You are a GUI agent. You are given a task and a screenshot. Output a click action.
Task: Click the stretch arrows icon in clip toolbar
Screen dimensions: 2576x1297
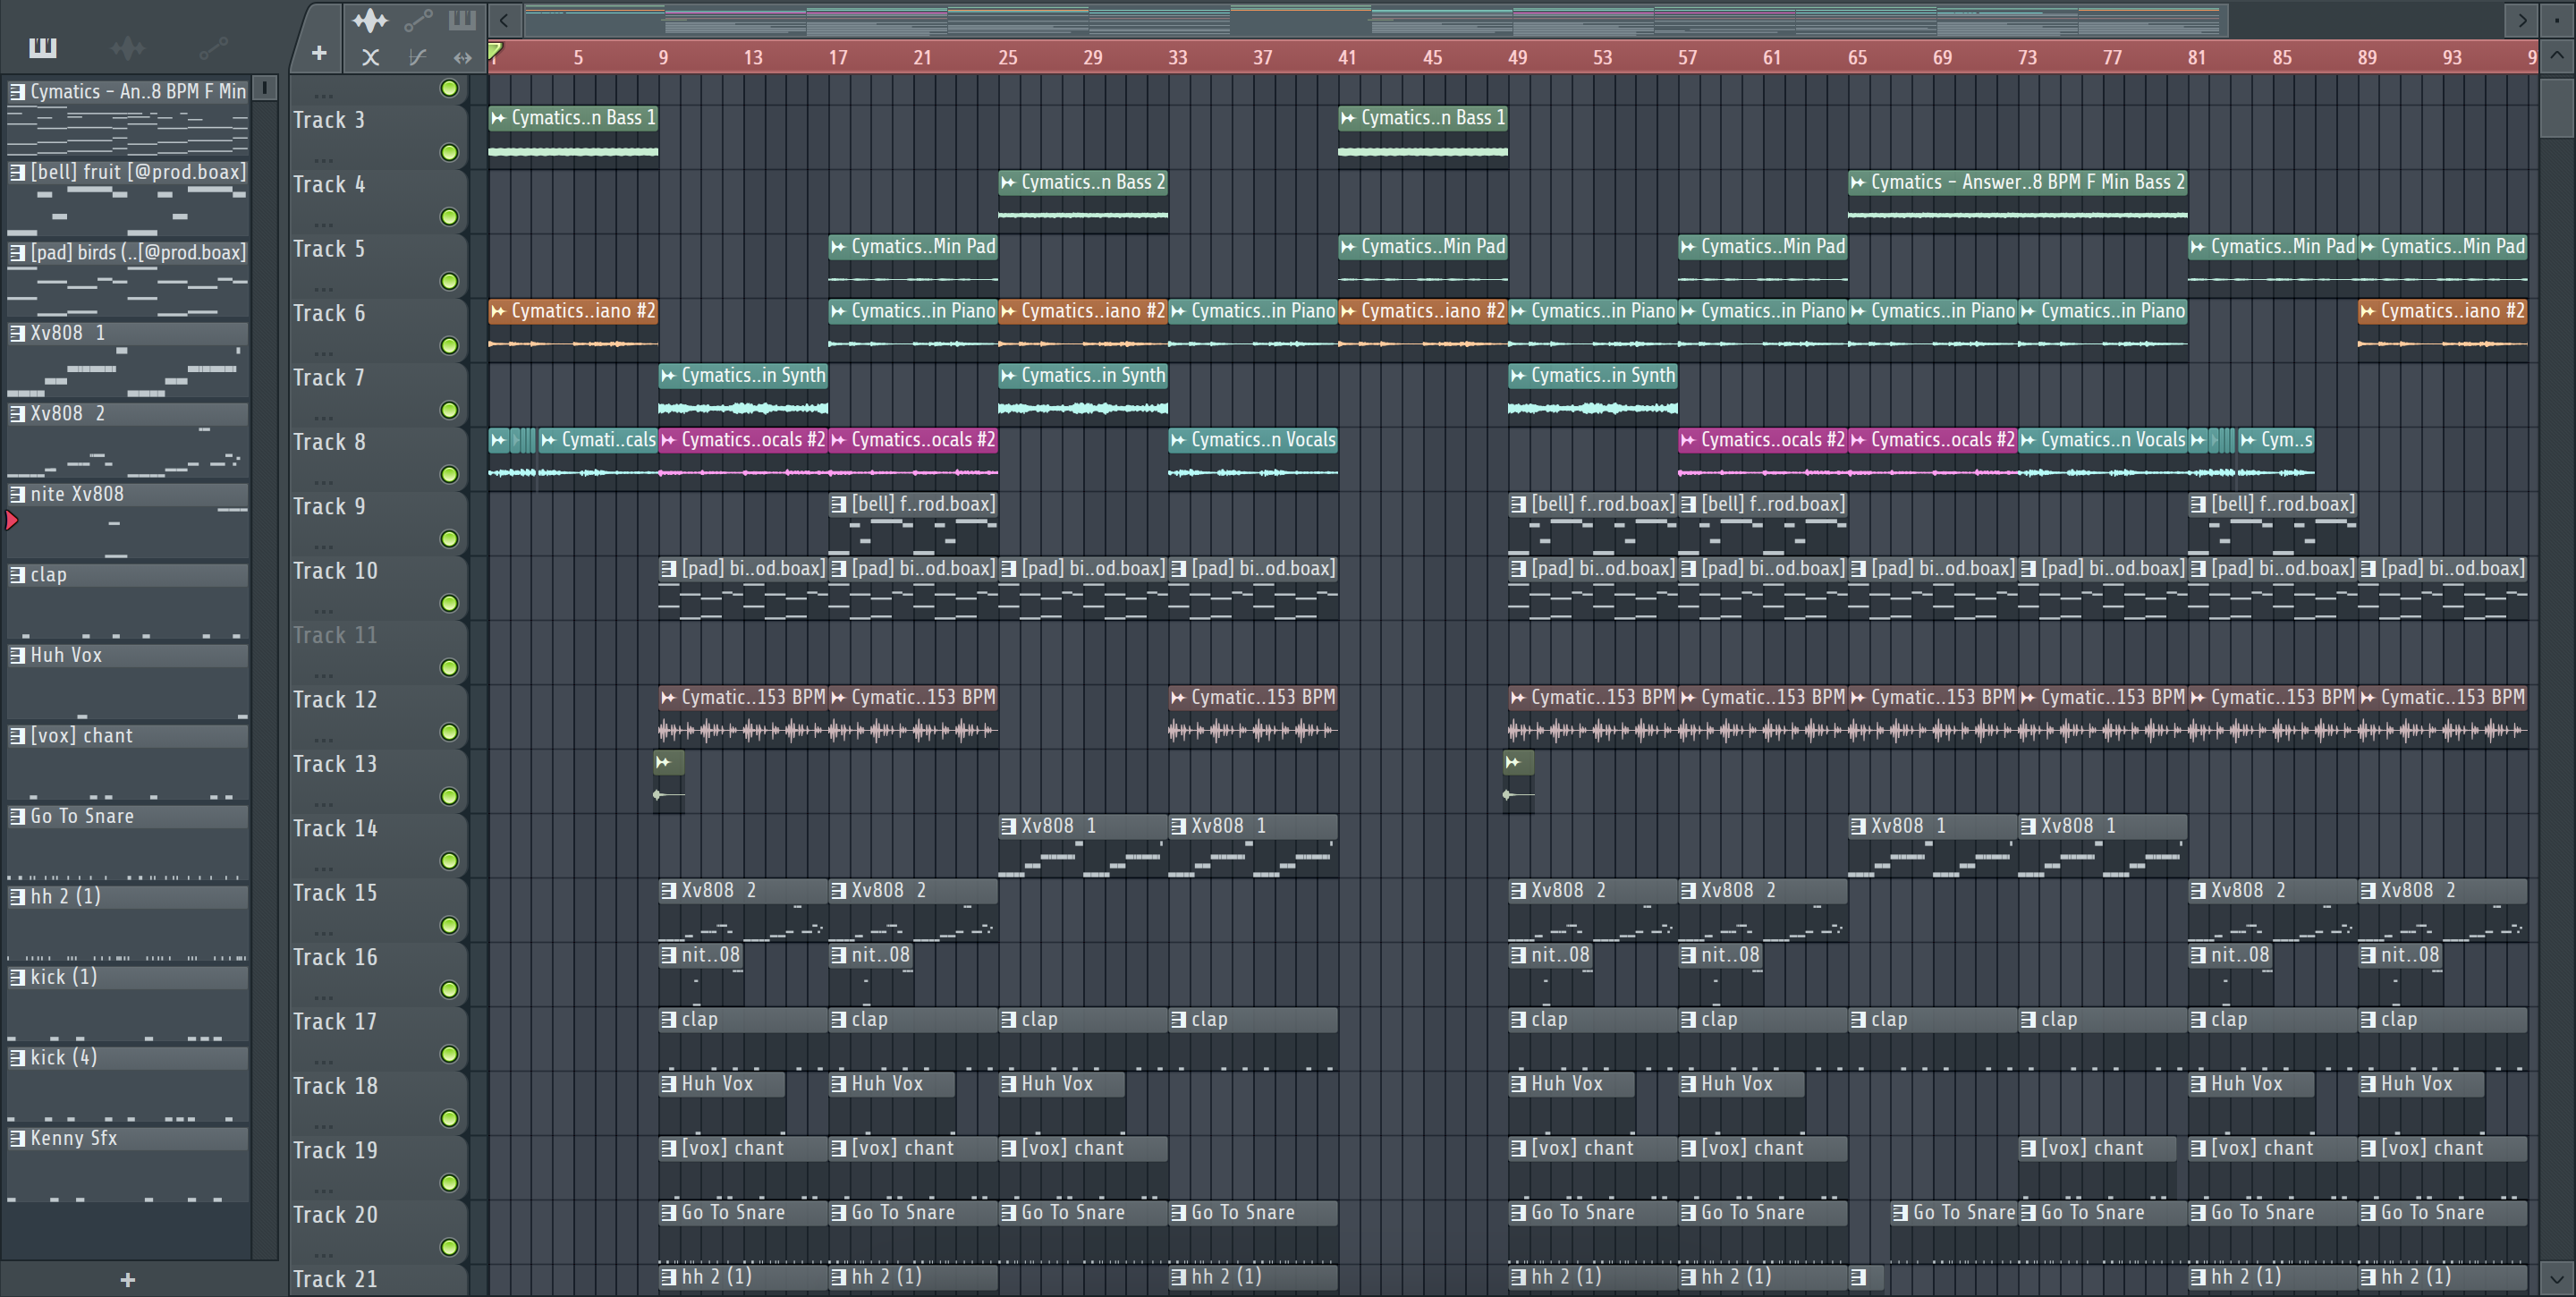click(462, 57)
